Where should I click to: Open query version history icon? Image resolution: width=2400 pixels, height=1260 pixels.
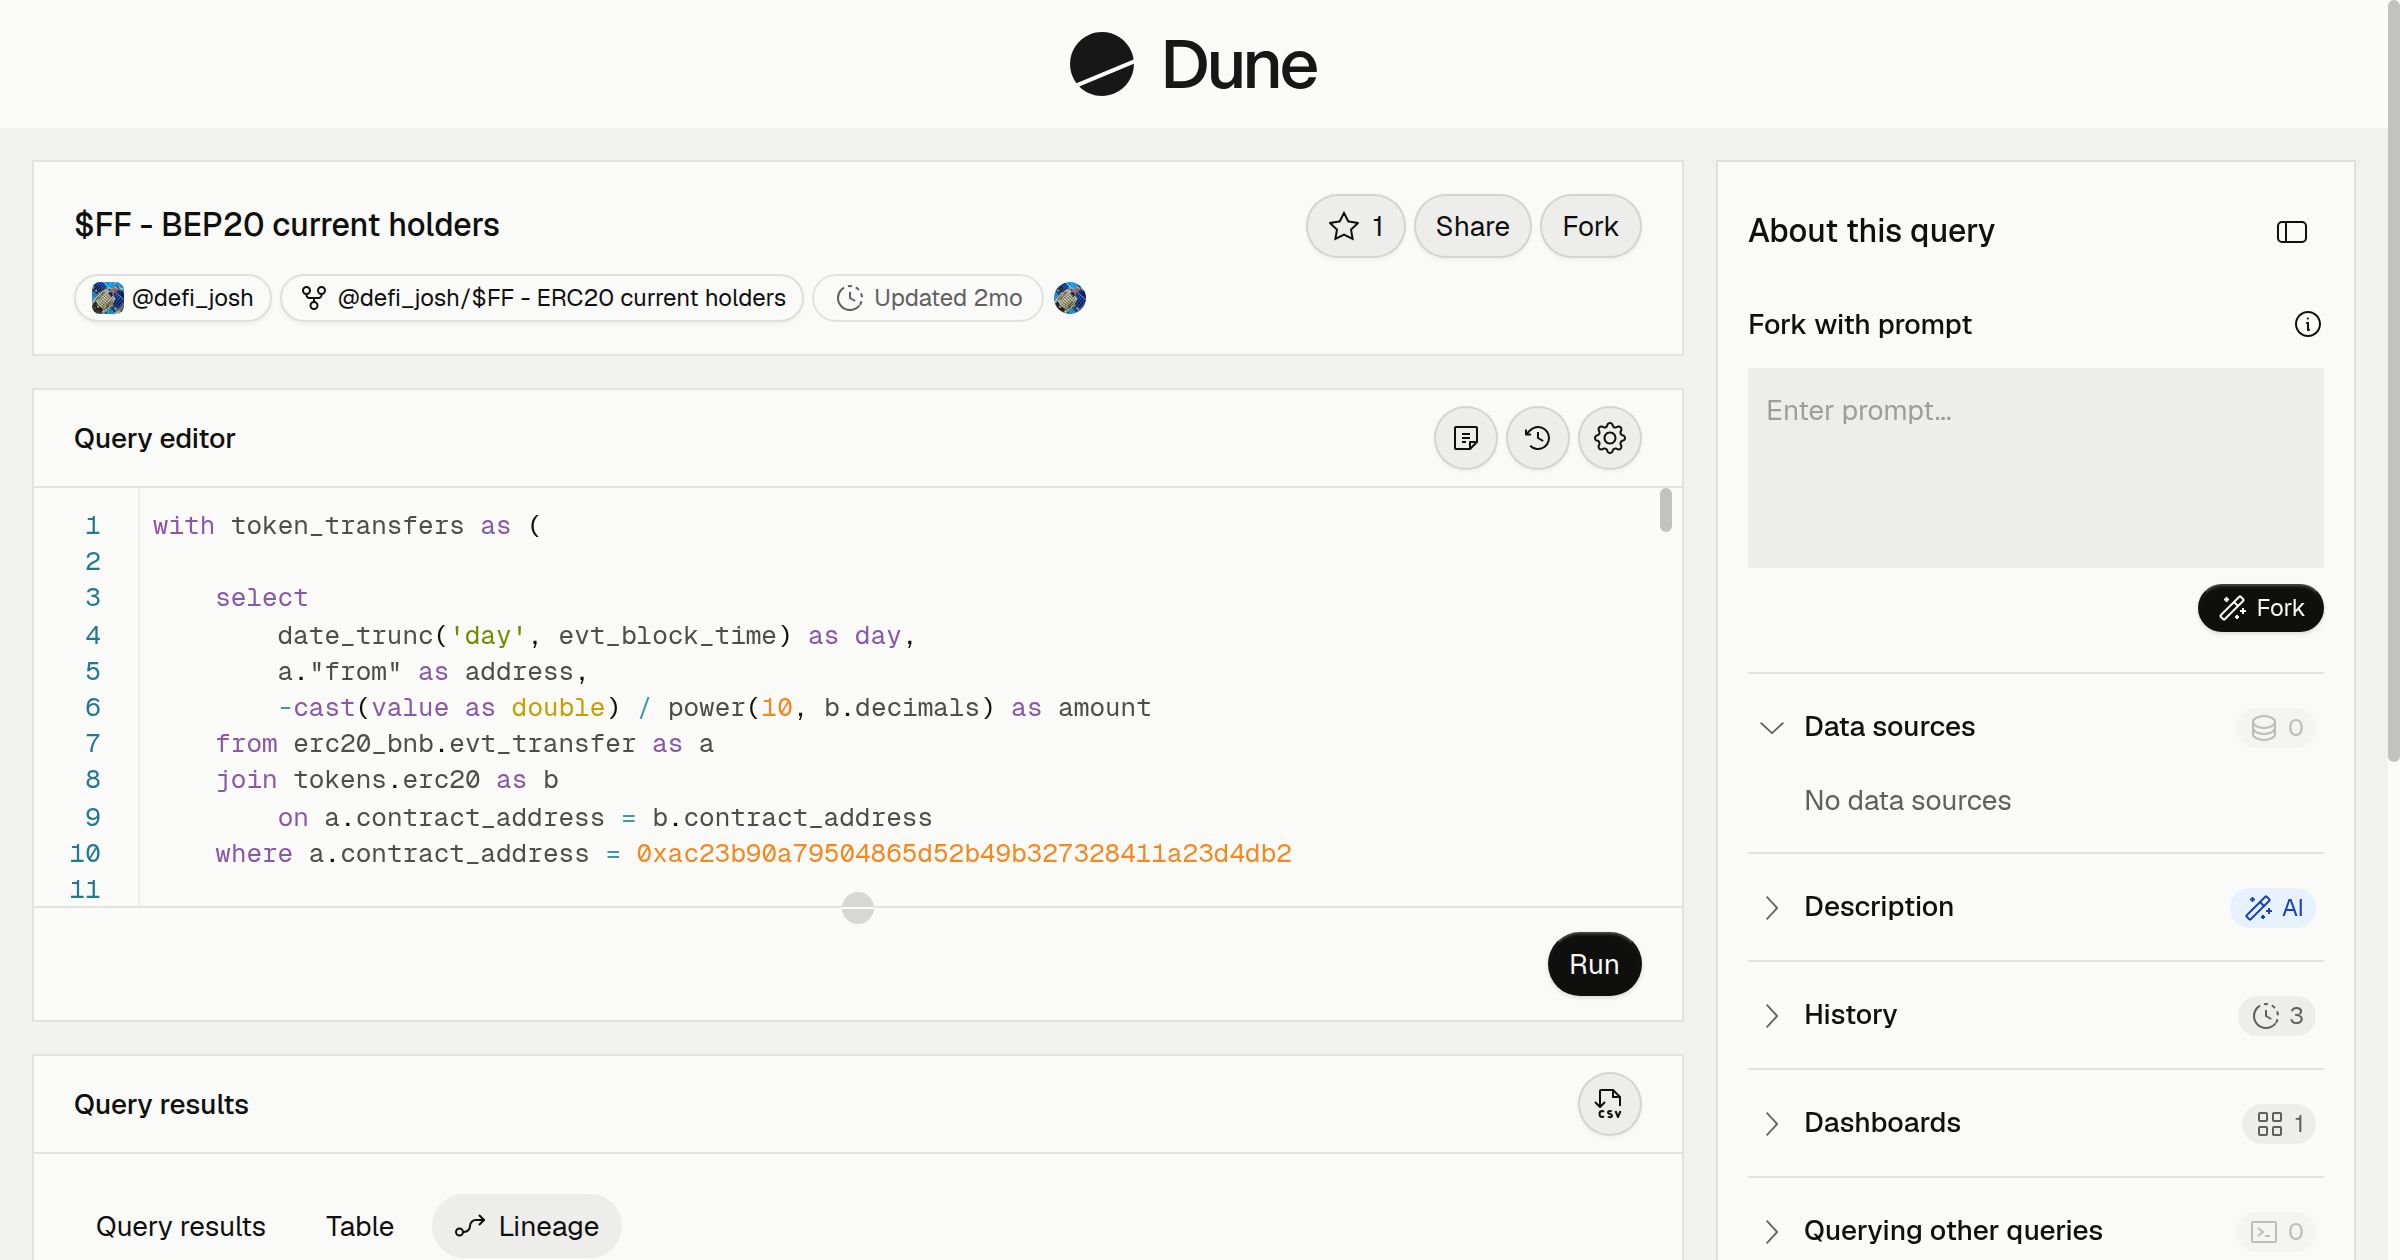pyautogui.click(x=1537, y=438)
